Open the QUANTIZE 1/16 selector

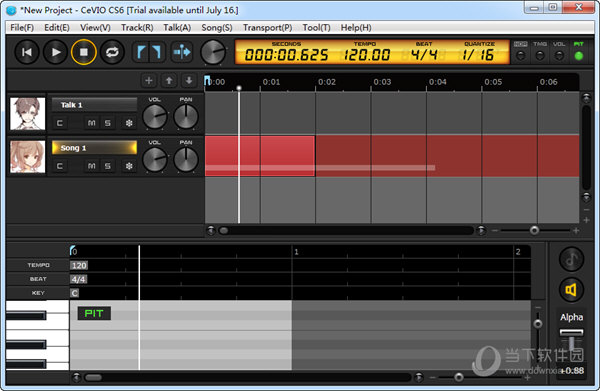478,52
